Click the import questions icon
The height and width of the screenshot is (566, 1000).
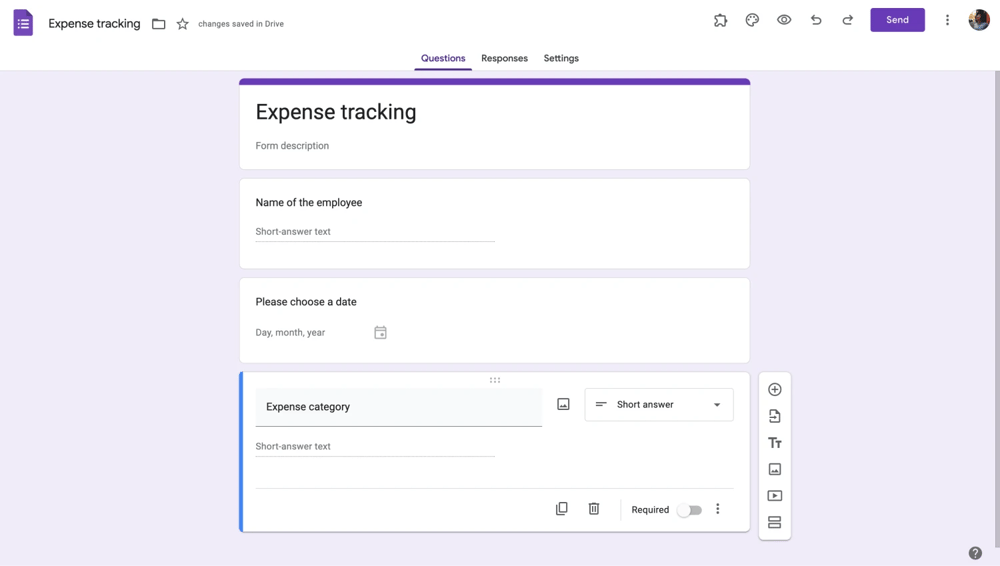[774, 416]
